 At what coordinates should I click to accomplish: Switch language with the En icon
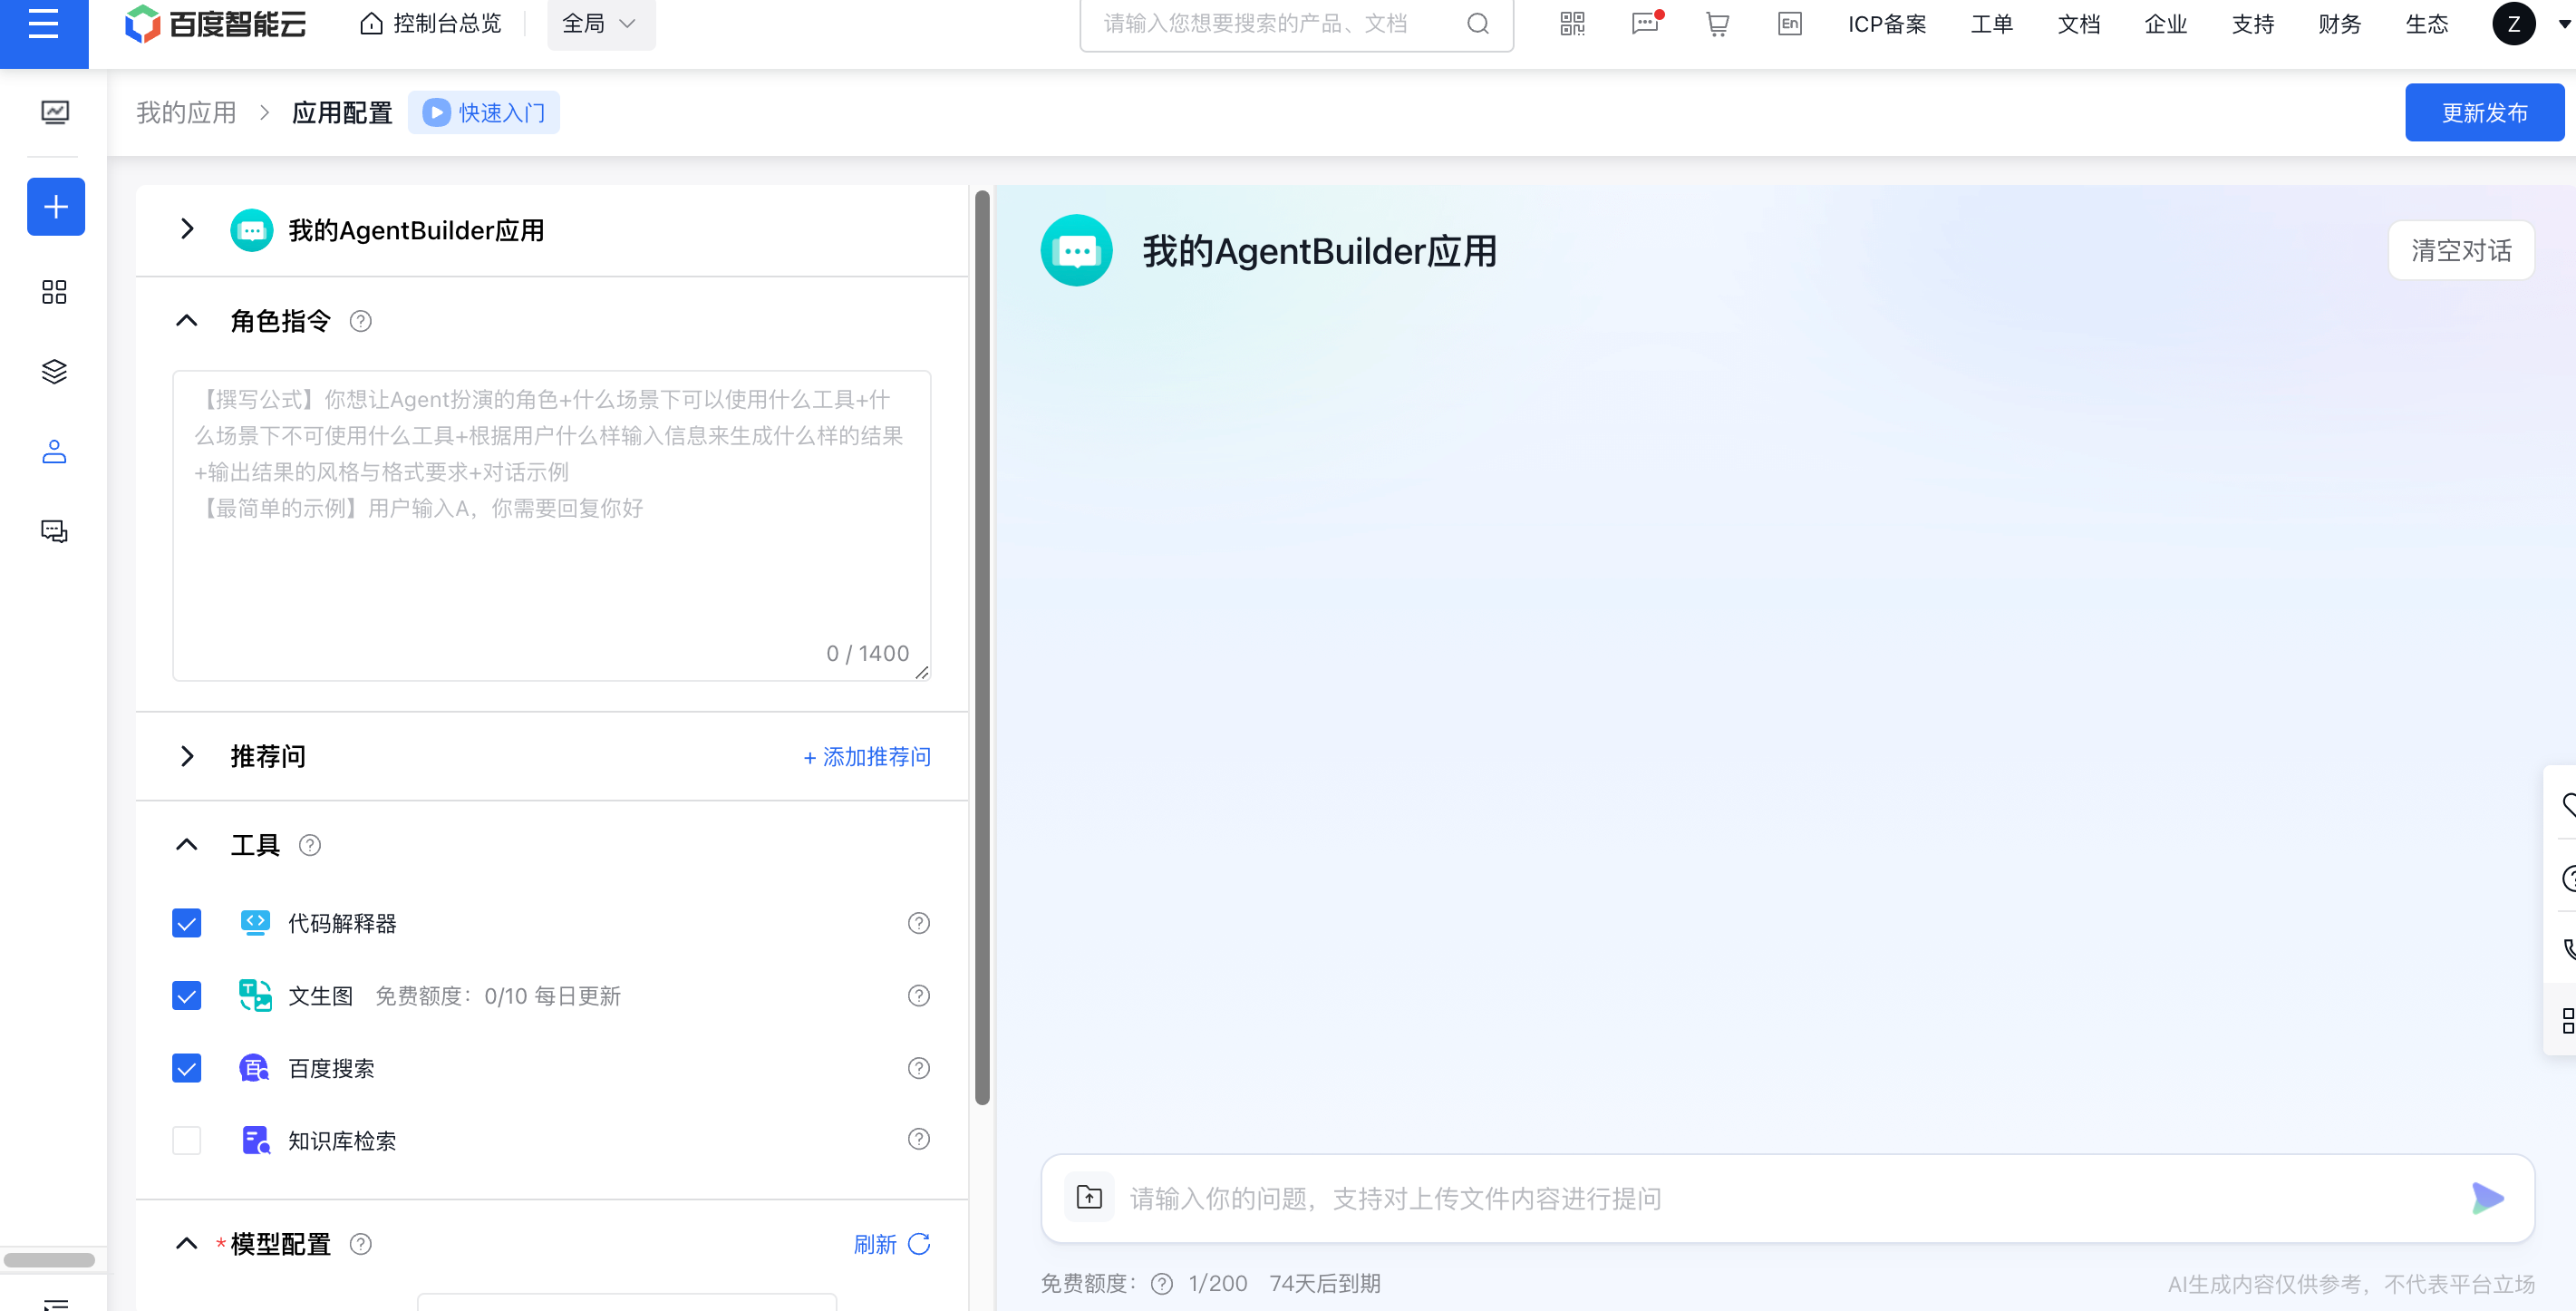(x=1789, y=24)
